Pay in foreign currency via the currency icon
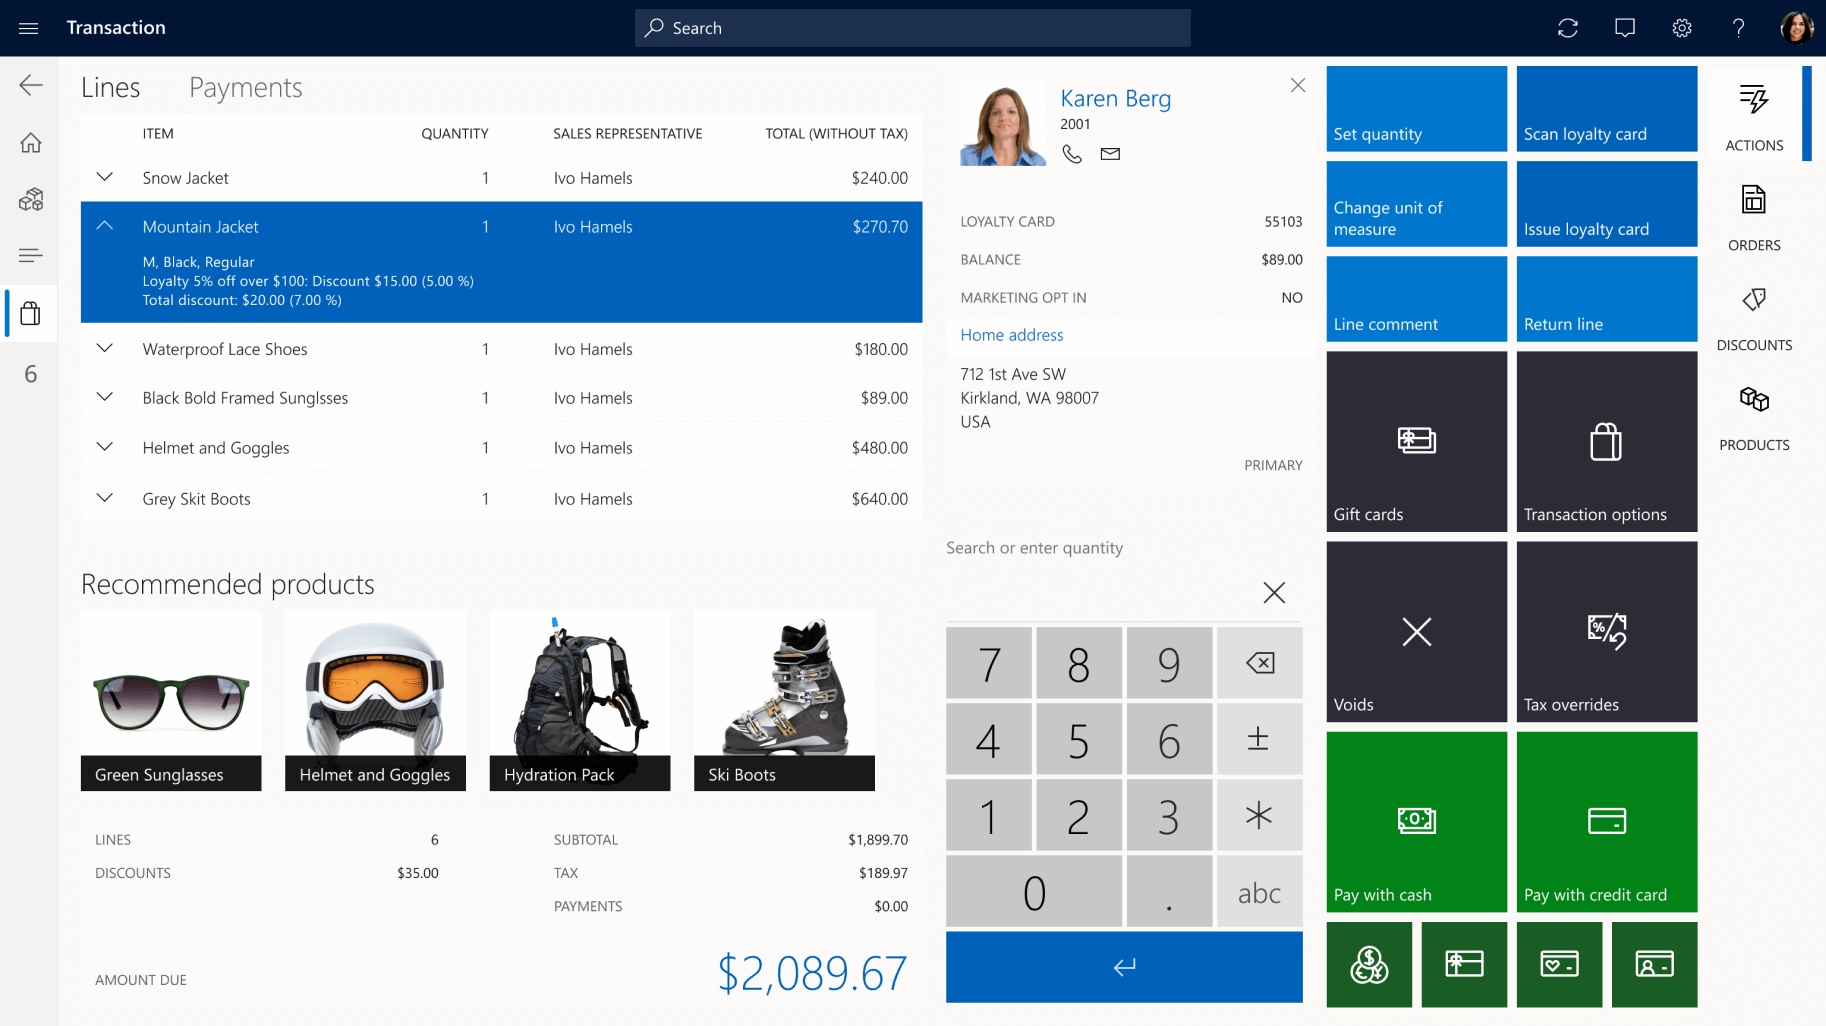 point(1369,964)
